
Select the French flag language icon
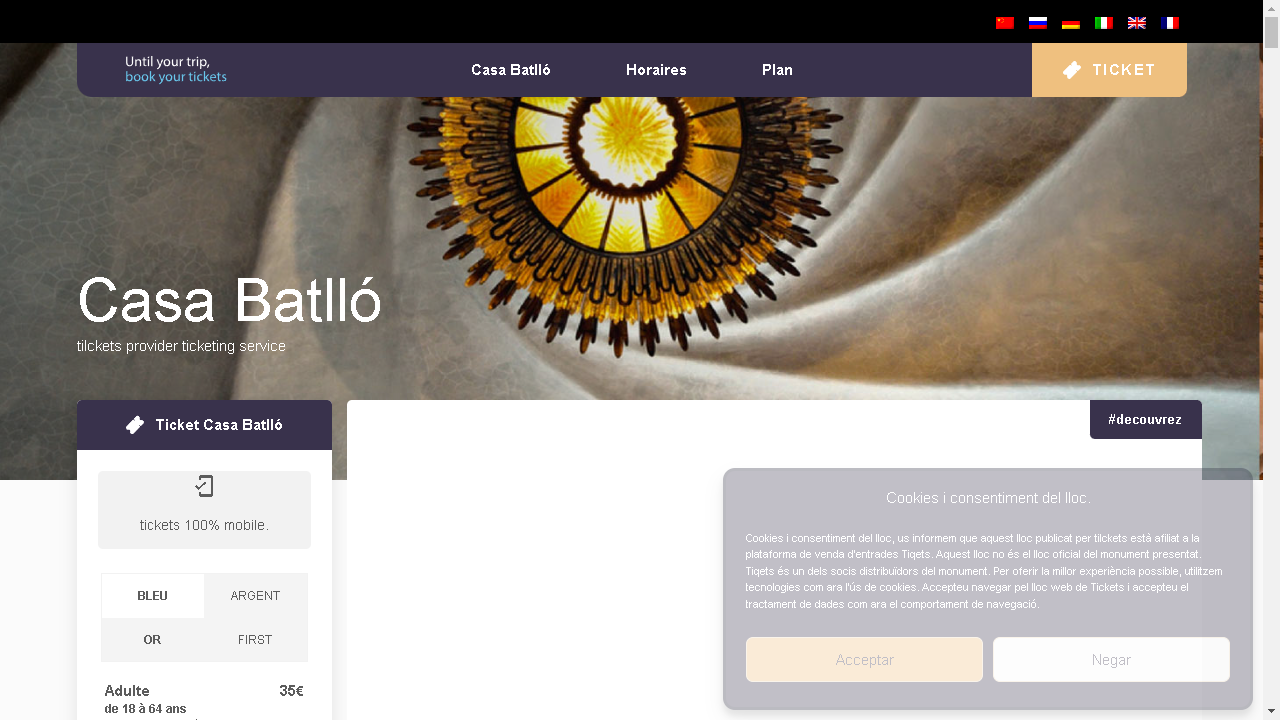1170,23
